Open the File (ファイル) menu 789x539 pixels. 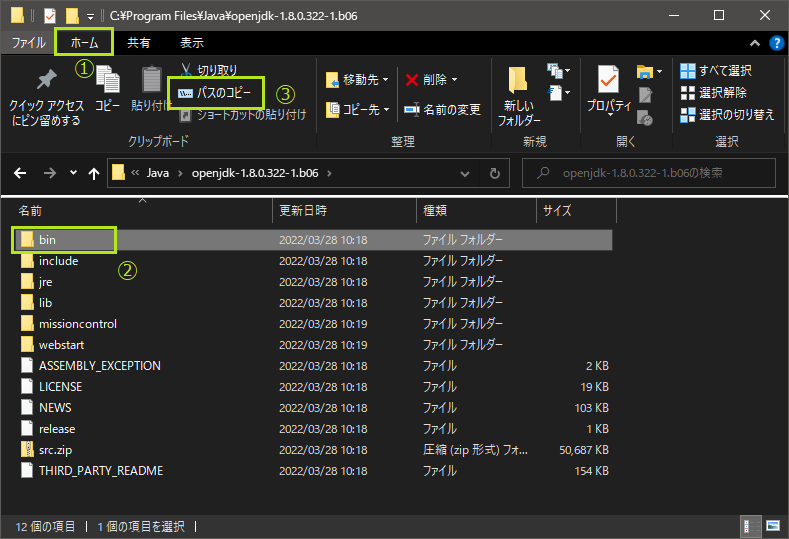(28, 43)
